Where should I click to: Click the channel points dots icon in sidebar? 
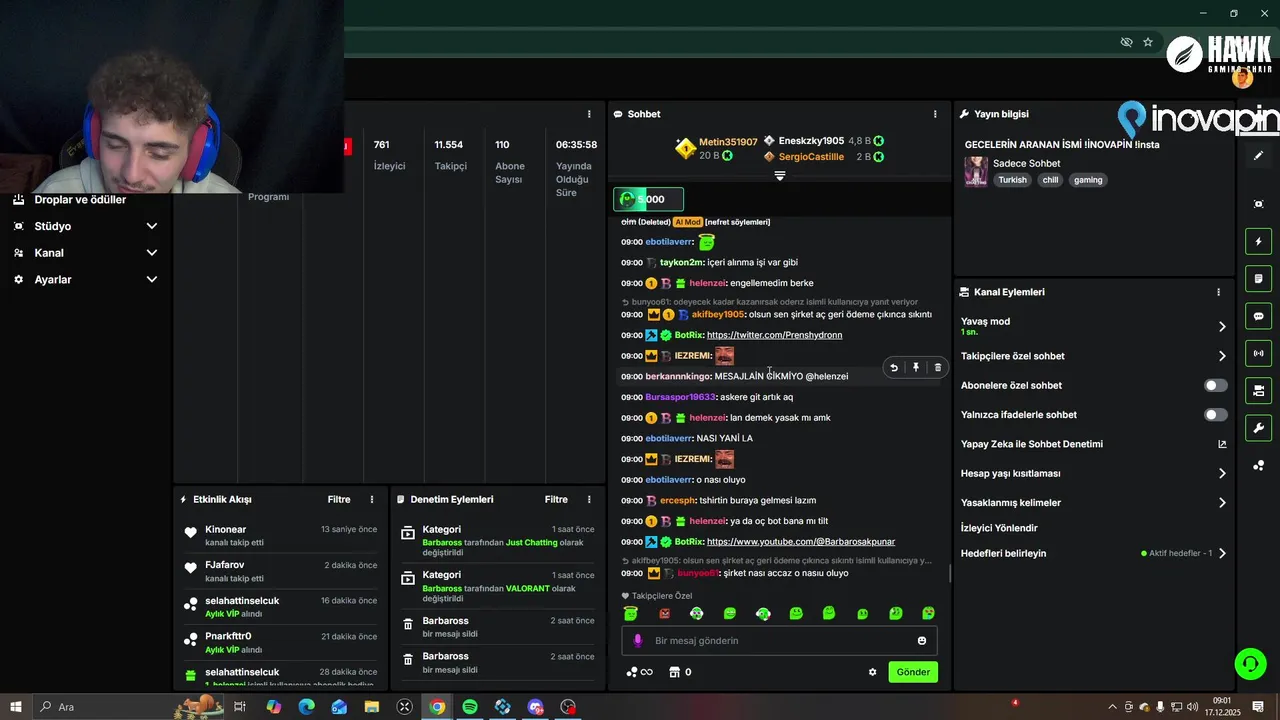(1258, 466)
